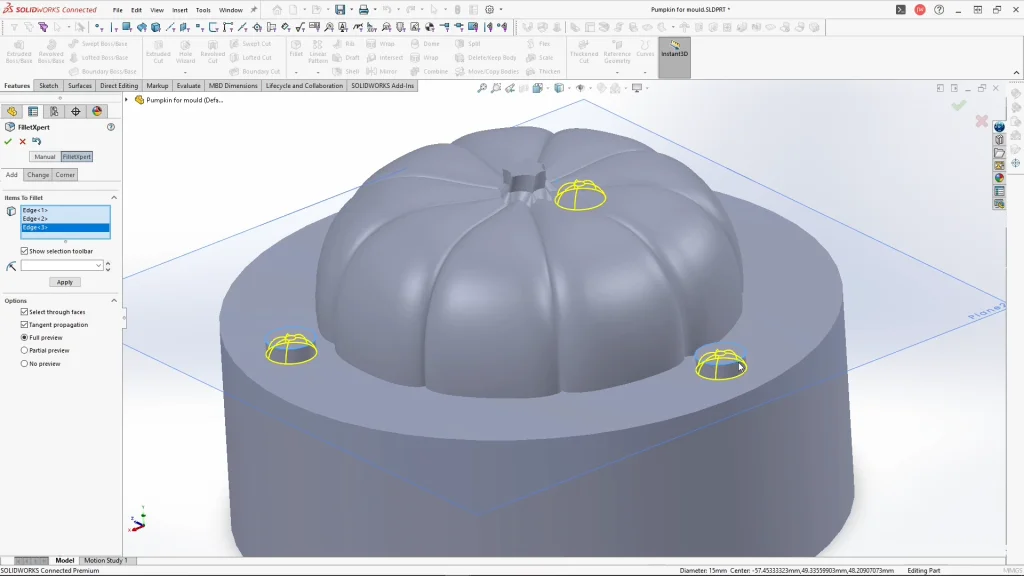Accept the FilletXpert with green checkmark
Screen dimensions: 1024x576
tap(8, 141)
